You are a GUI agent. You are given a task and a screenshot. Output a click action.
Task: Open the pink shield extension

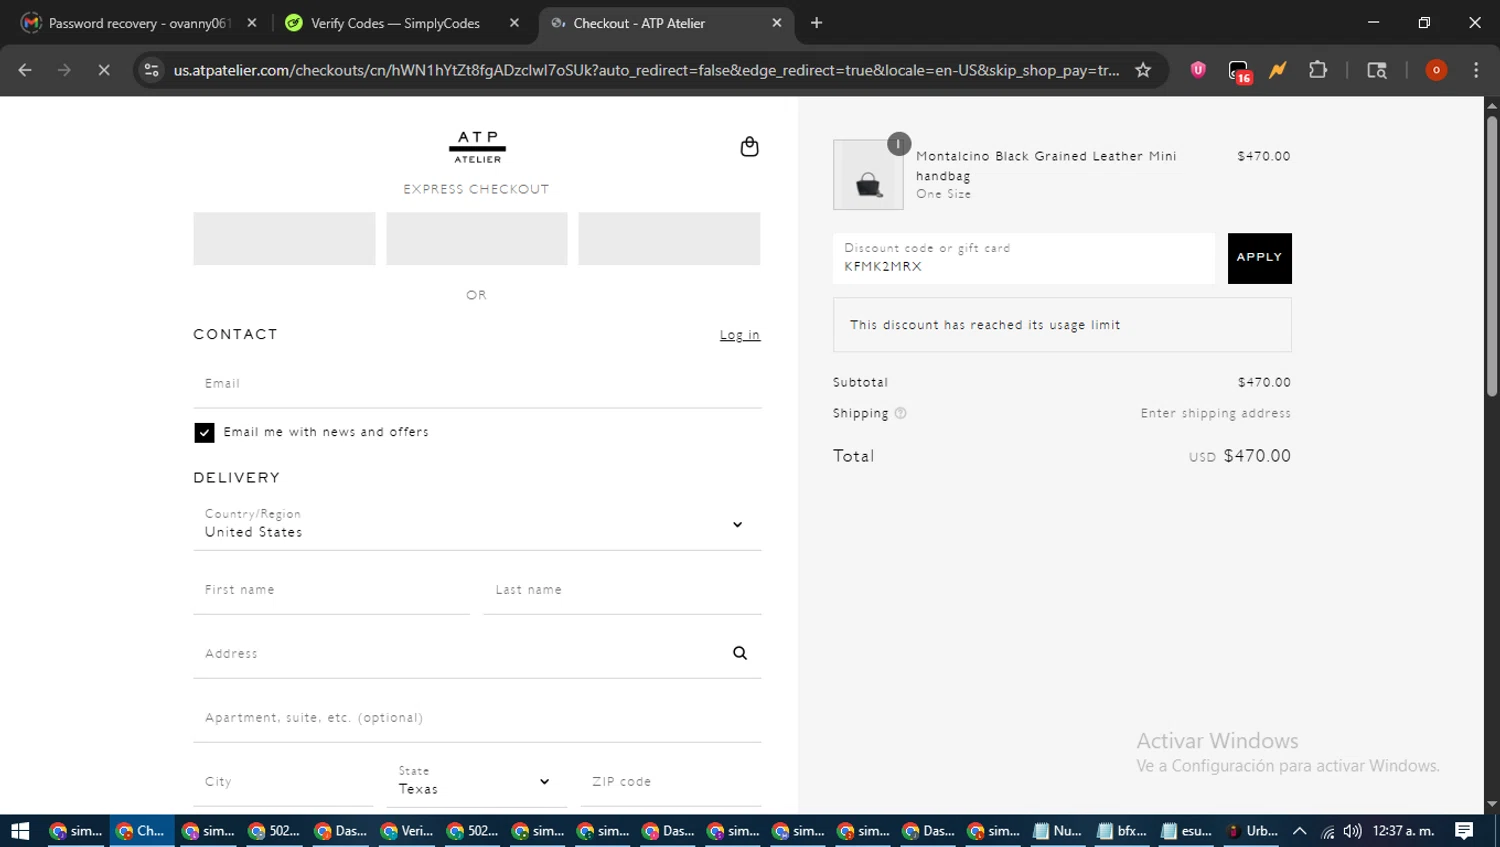coord(1198,70)
